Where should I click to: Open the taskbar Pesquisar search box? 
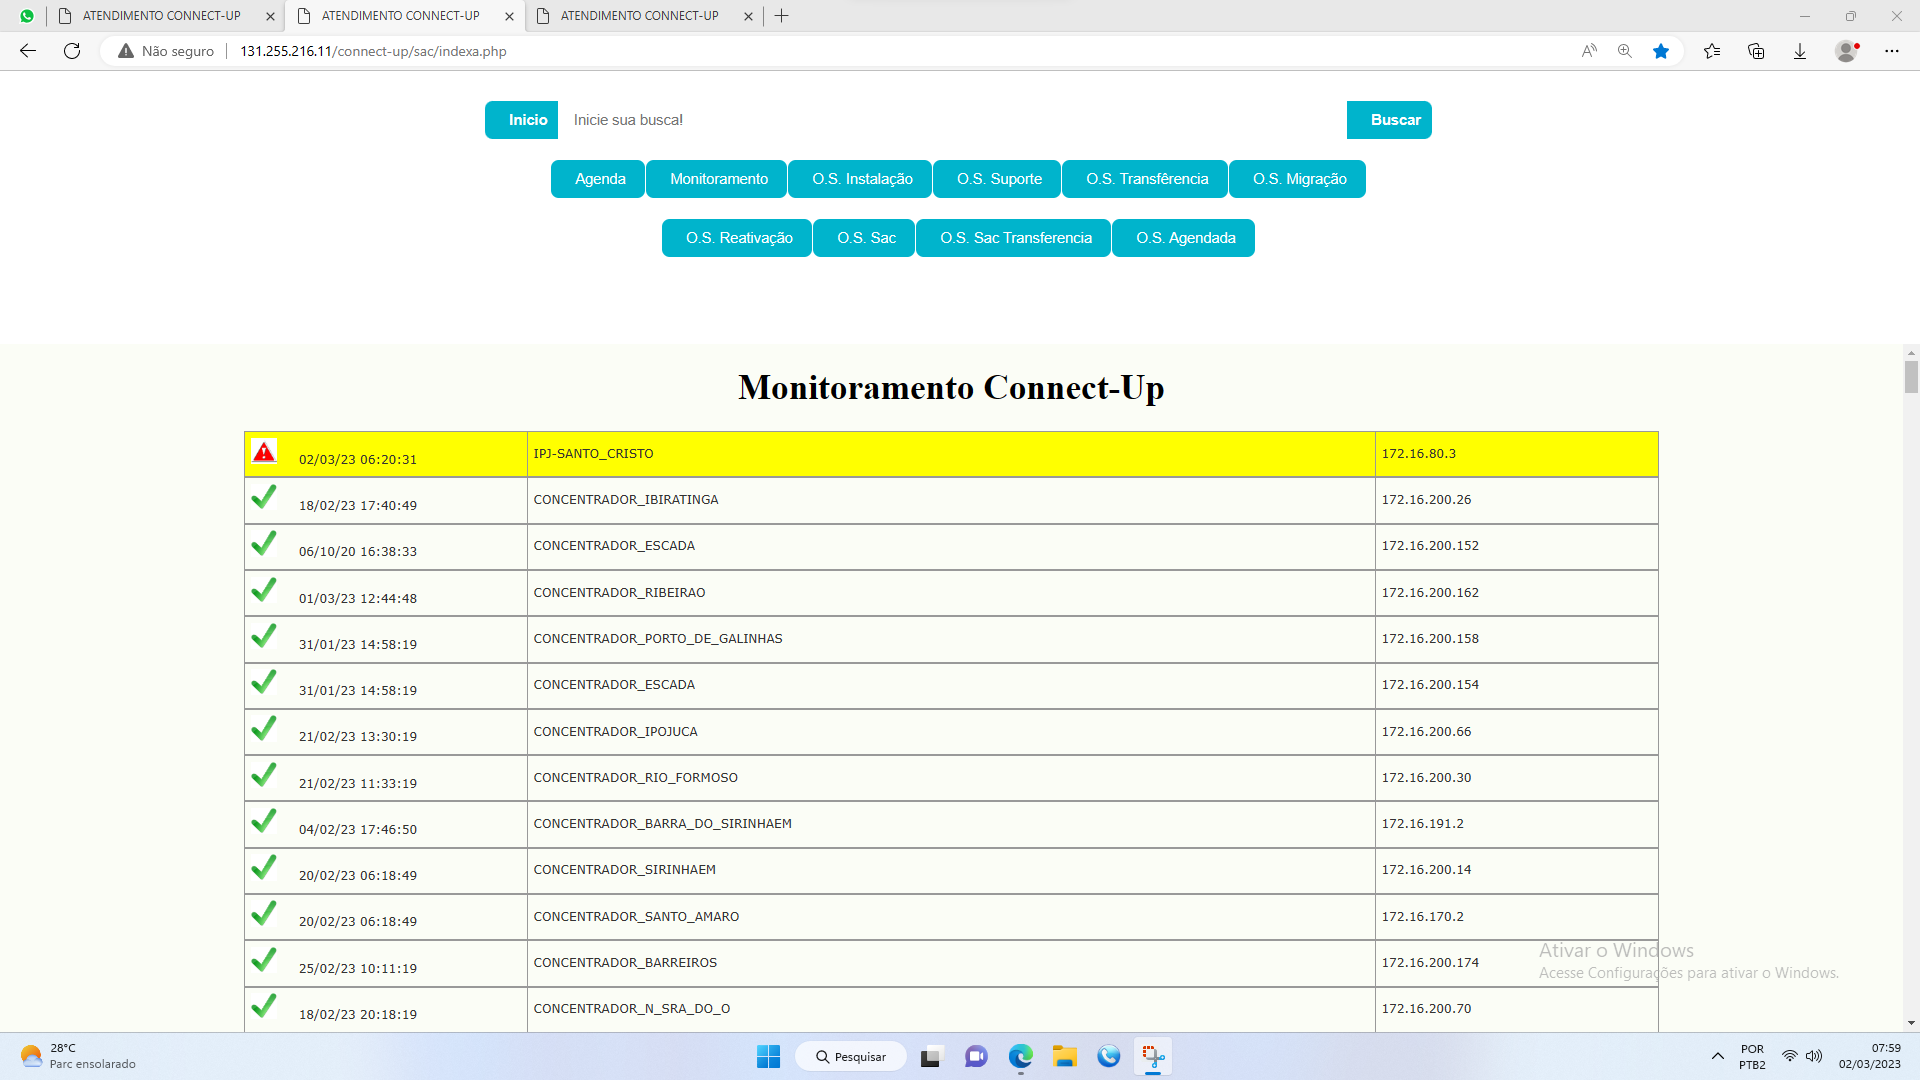click(851, 1056)
